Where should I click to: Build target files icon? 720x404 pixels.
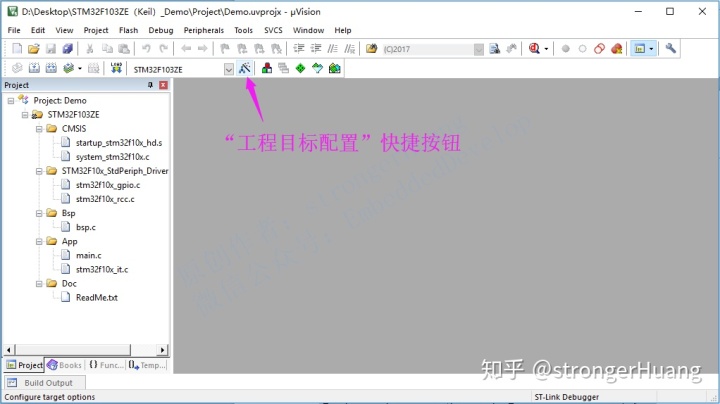click(x=34, y=68)
